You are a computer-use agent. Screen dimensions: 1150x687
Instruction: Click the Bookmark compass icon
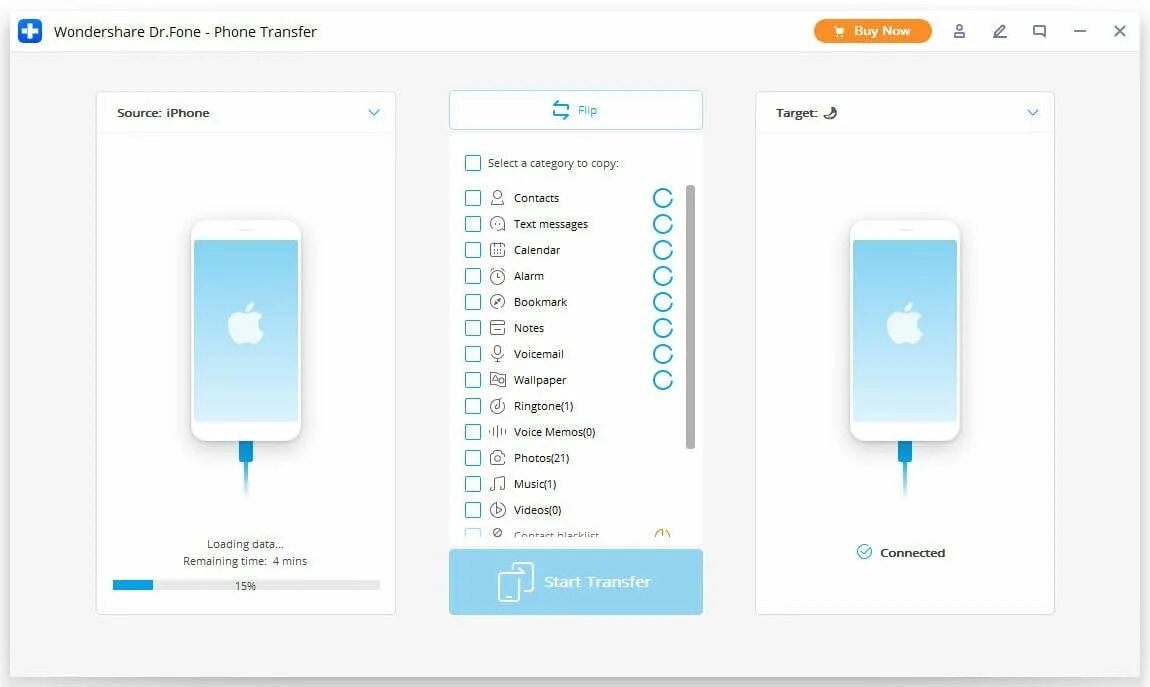[x=497, y=302]
